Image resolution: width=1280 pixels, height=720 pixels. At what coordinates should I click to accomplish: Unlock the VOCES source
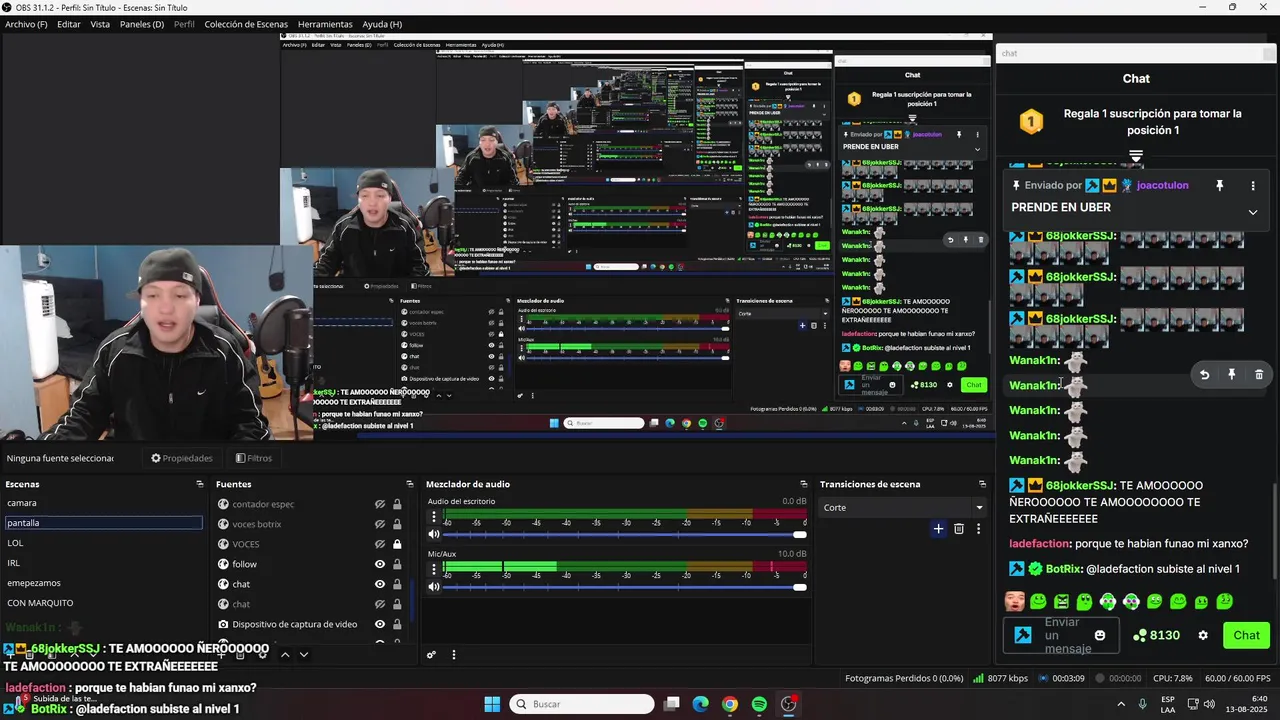tap(397, 544)
